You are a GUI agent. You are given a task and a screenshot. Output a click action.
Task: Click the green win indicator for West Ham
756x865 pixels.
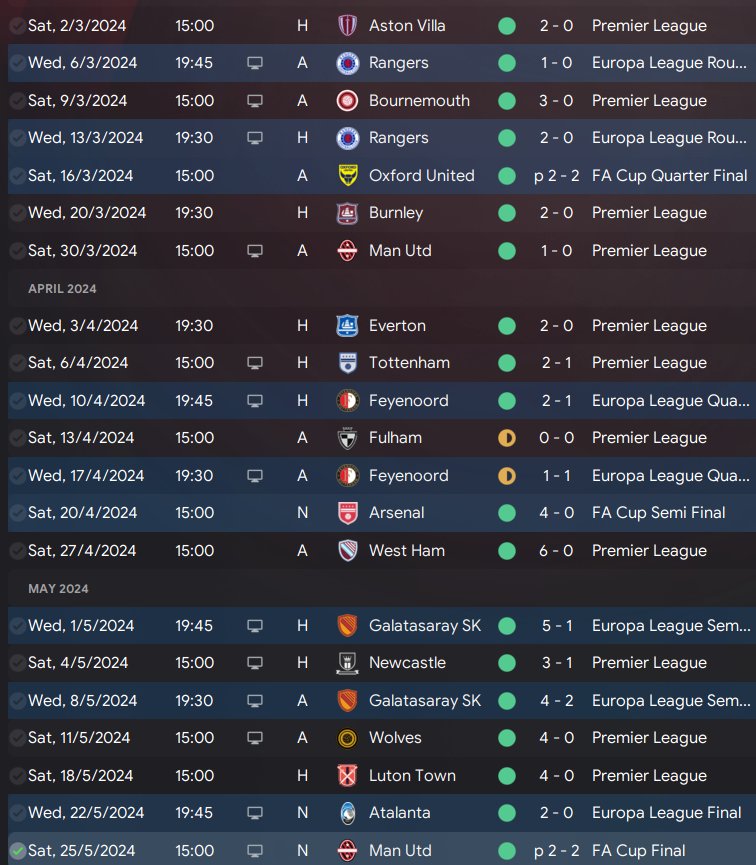(x=507, y=551)
